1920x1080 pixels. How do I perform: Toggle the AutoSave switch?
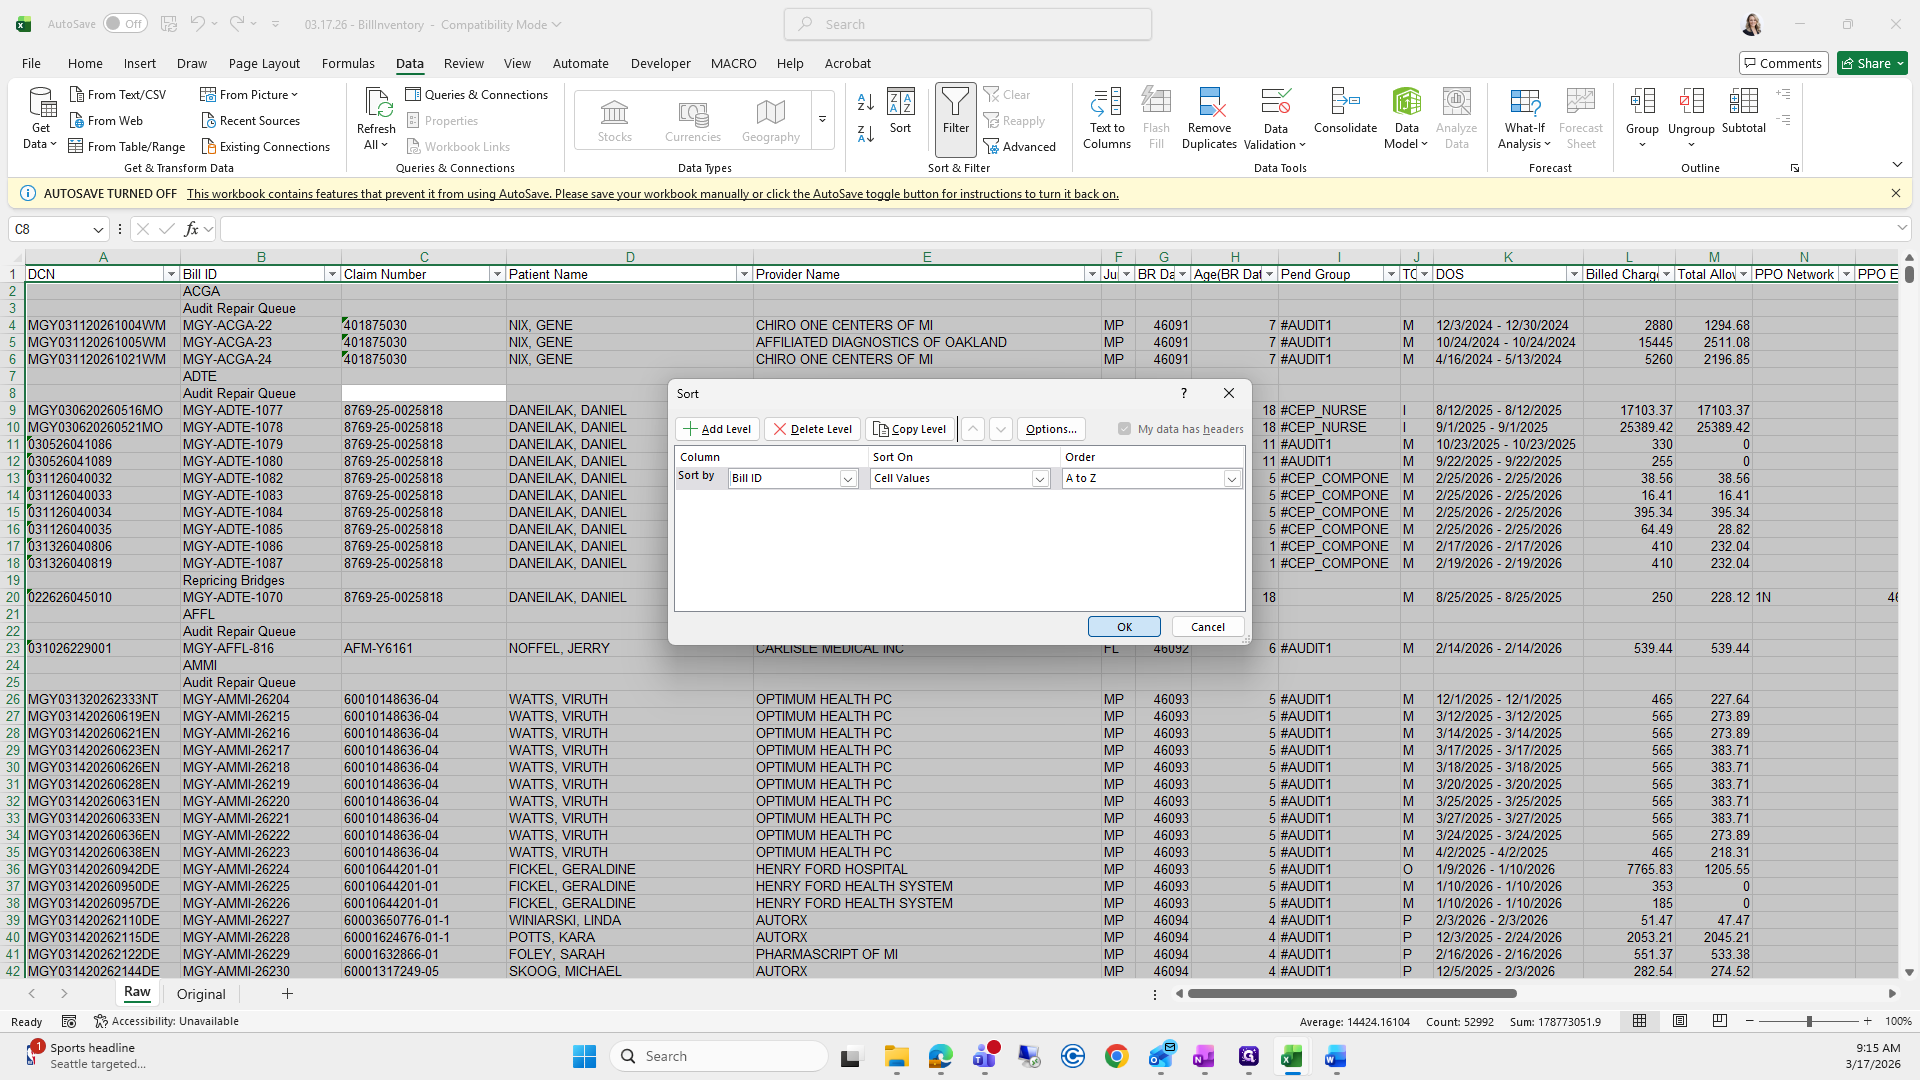tap(125, 24)
